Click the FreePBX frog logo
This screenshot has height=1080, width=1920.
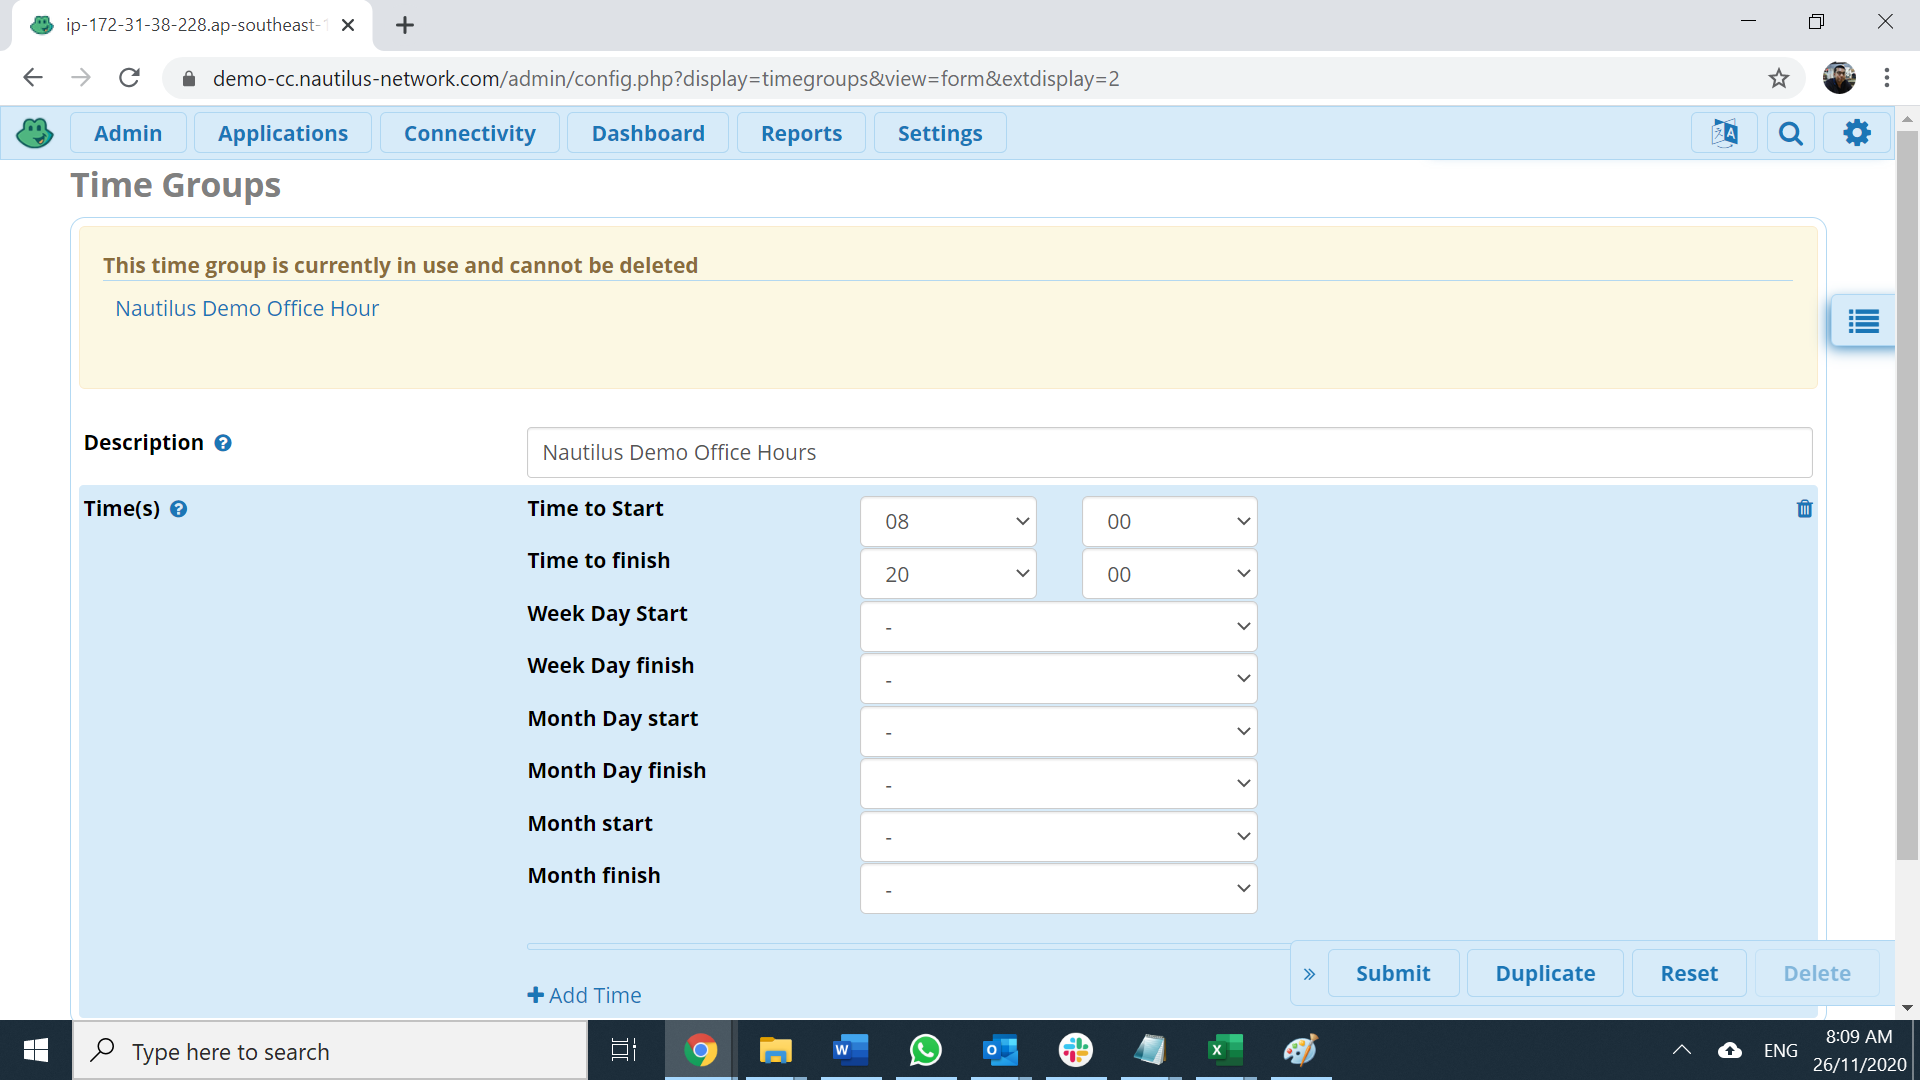[35, 133]
